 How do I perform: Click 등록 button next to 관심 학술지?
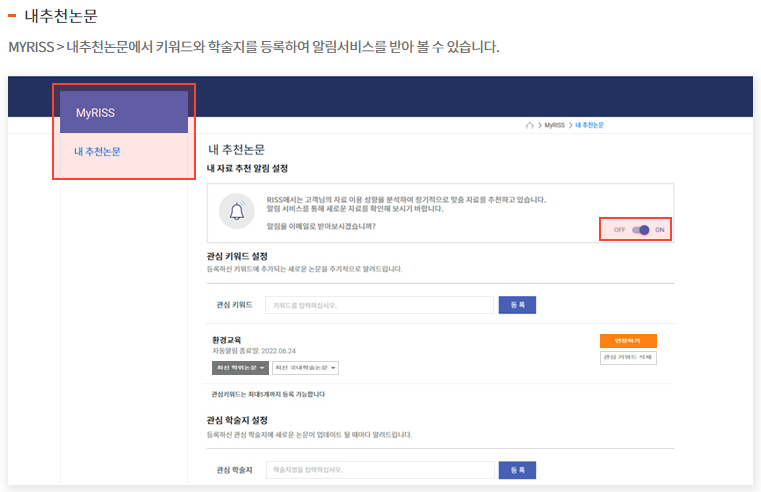[517, 470]
